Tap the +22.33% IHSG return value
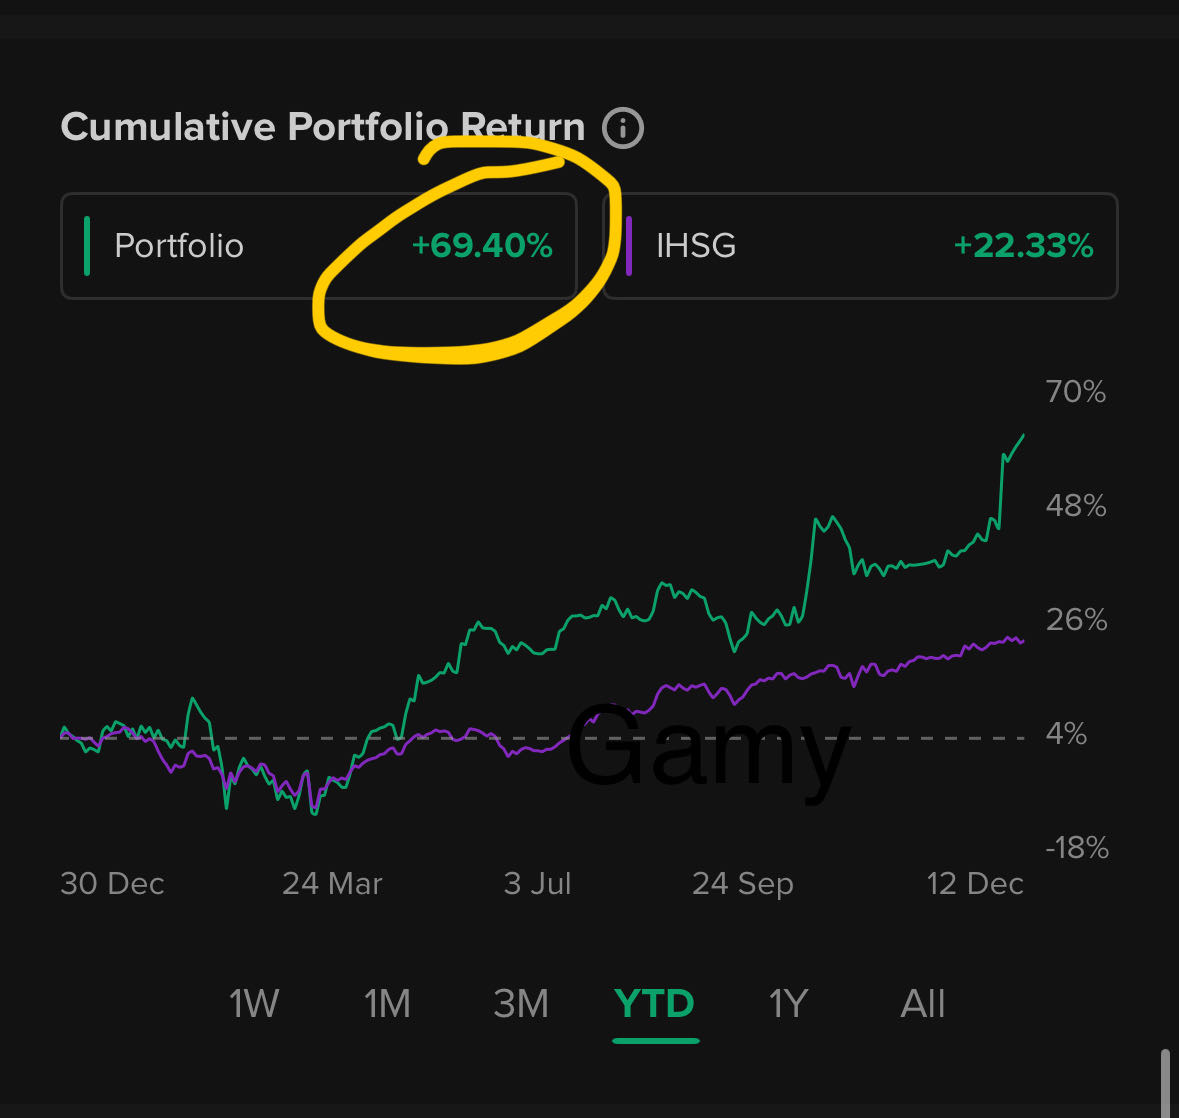 pos(1023,246)
